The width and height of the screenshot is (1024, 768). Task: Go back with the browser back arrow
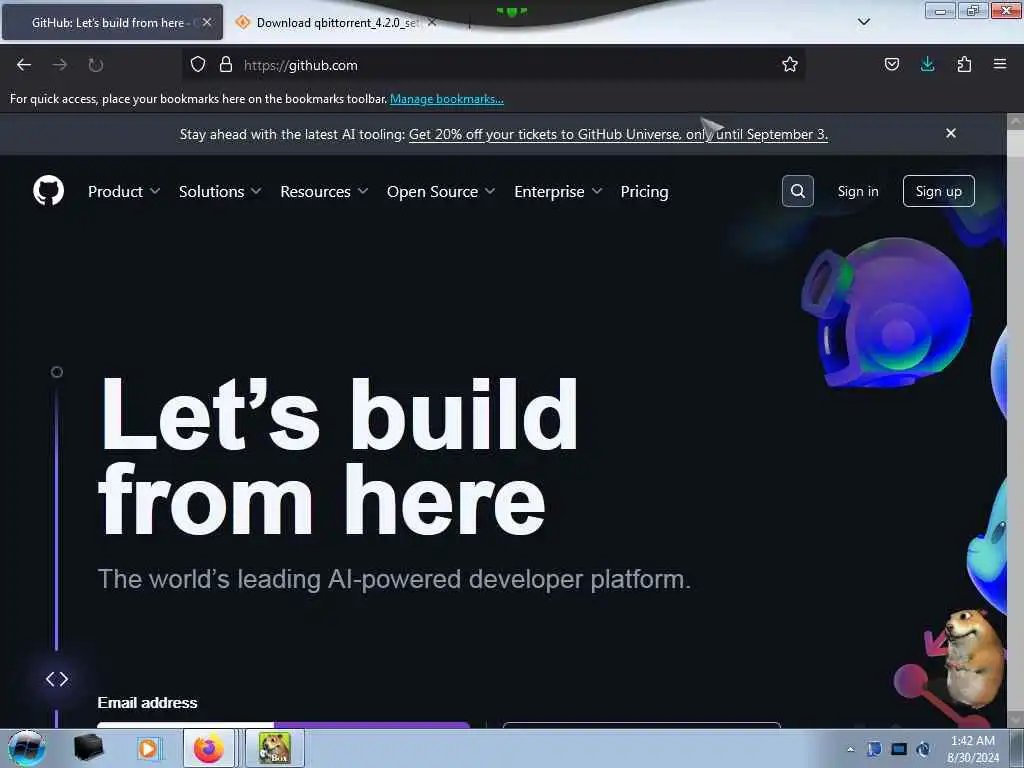pyautogui.click(x=24, y=65)
